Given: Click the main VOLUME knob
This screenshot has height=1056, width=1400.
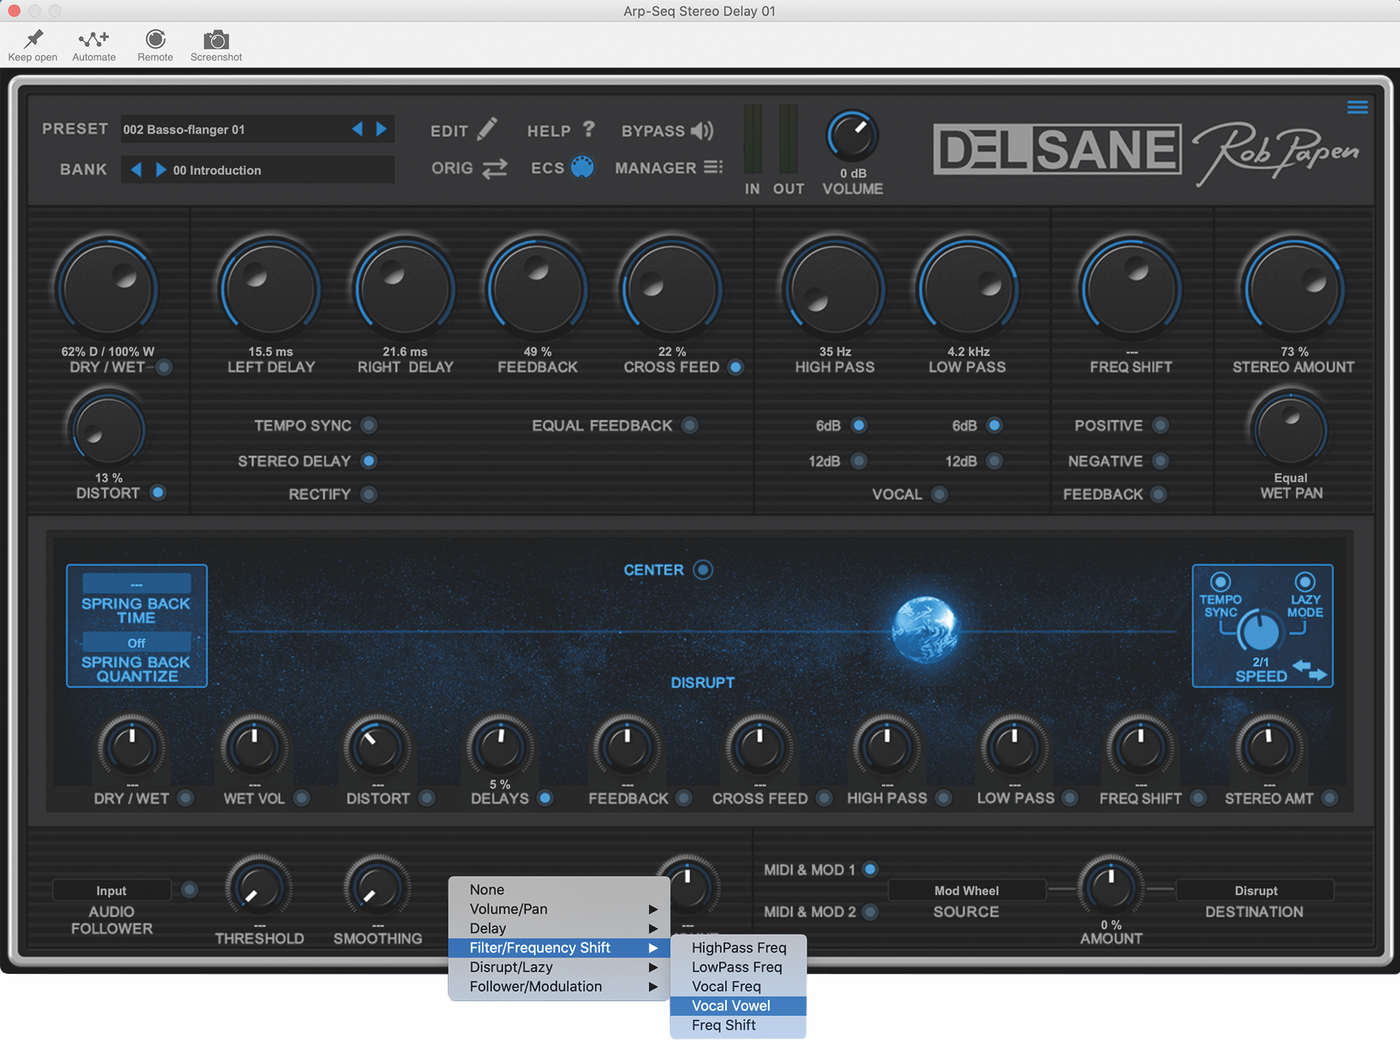Looking at the screenshot, I should coord(852,136).
